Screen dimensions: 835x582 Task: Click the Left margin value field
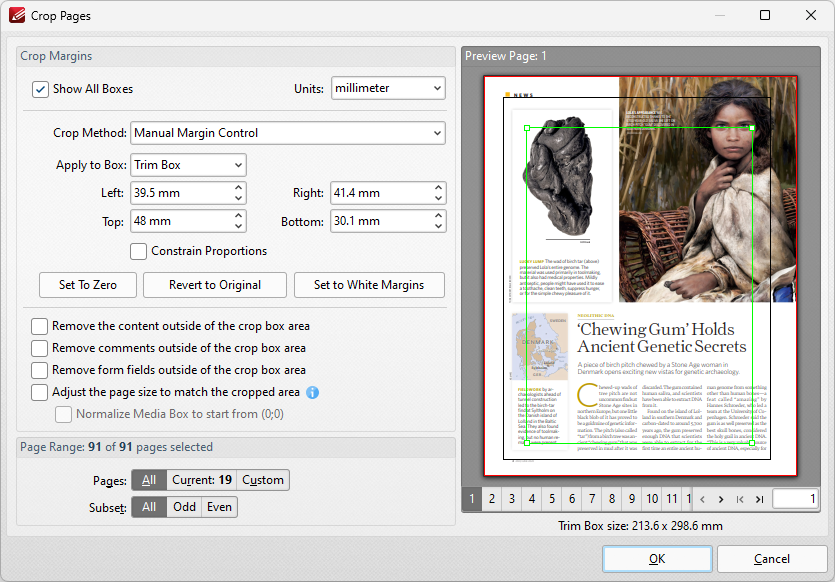181,193
